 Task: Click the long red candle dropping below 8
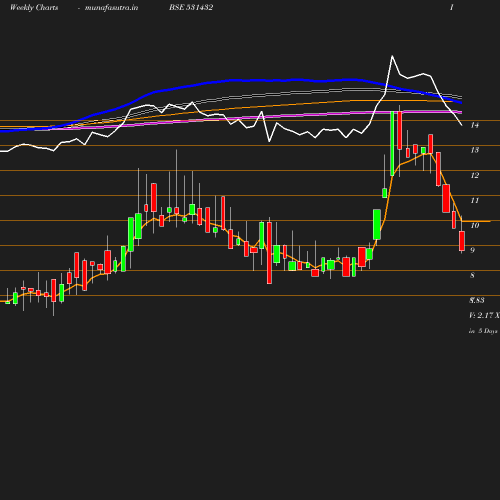tap(269, 253)
